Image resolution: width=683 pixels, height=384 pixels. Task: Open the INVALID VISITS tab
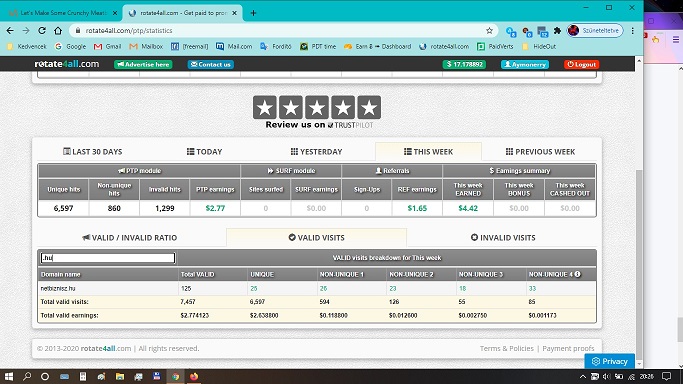[503, 238]
